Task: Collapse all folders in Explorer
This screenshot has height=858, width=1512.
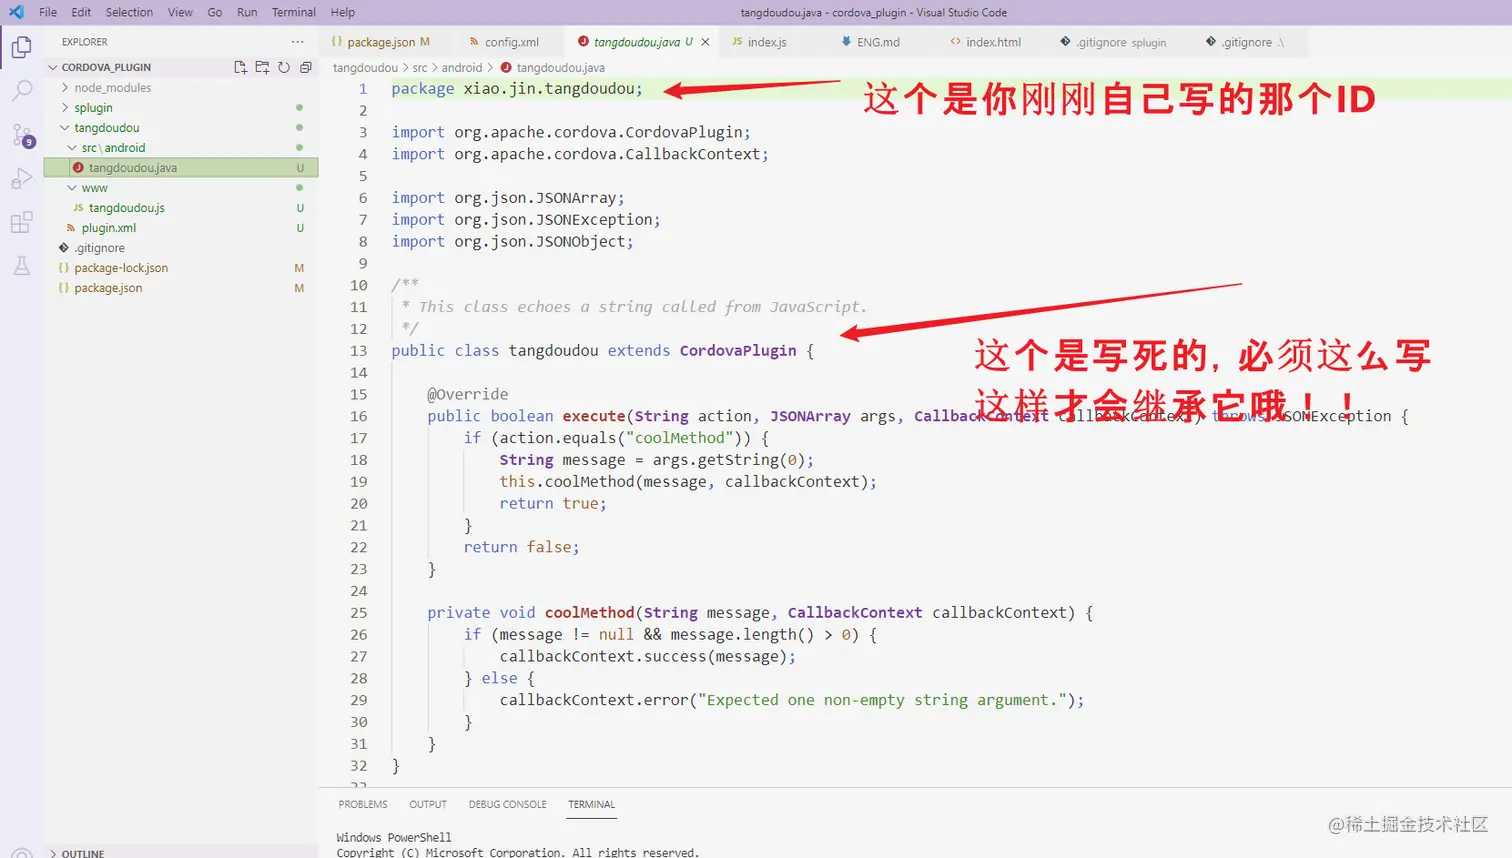Action: pos(306,67)
